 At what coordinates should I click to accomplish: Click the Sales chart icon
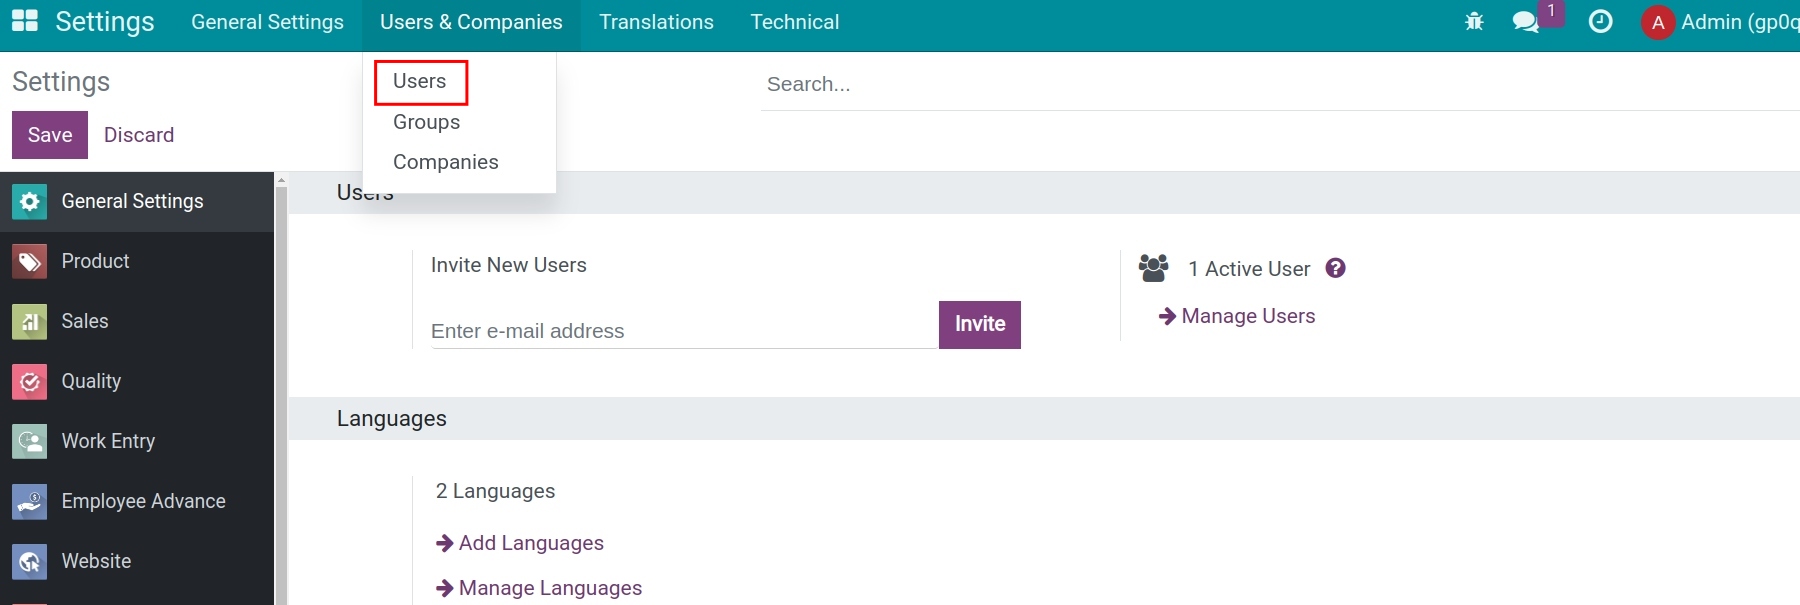30,322
